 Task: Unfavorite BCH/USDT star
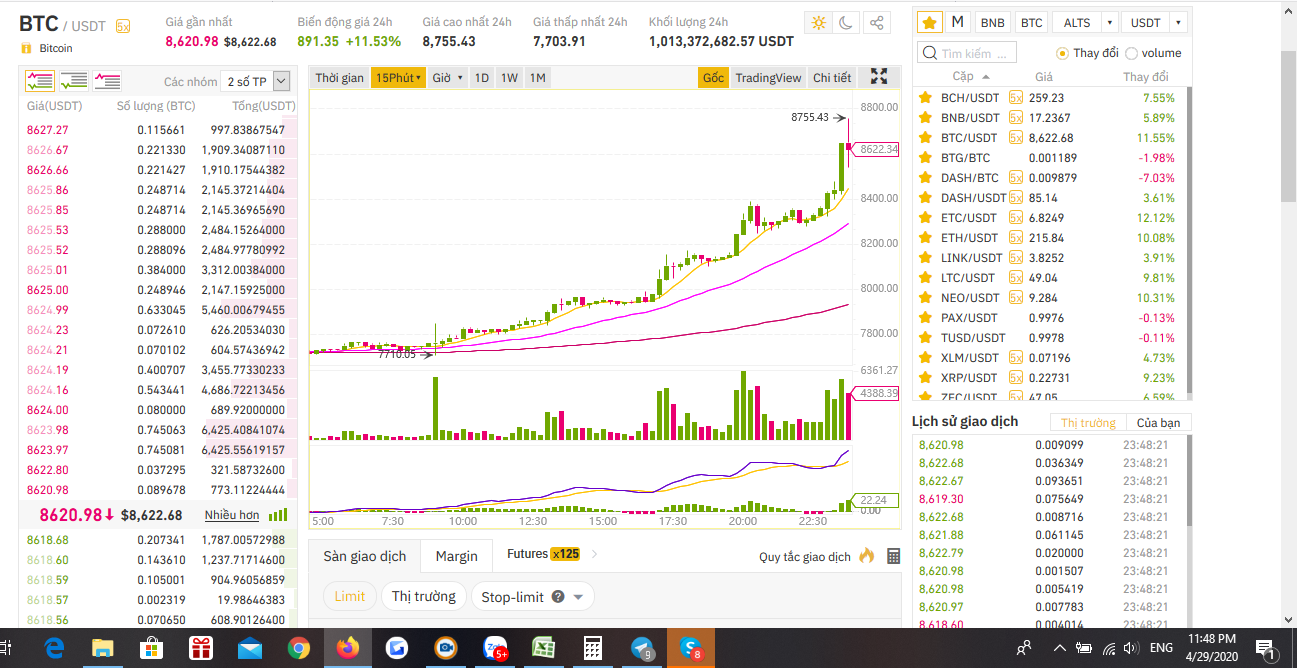[925, 98]
